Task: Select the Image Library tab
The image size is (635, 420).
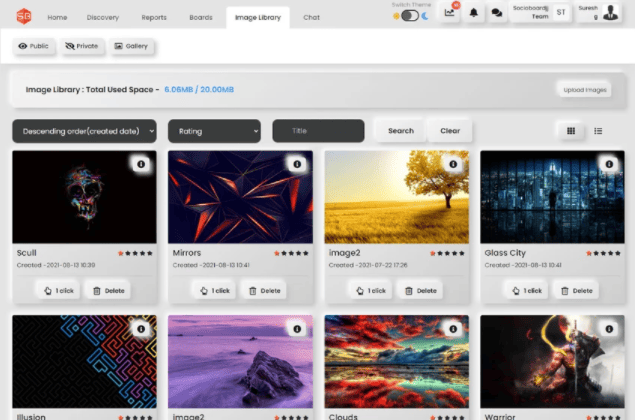Action: [x=258, y=18]
